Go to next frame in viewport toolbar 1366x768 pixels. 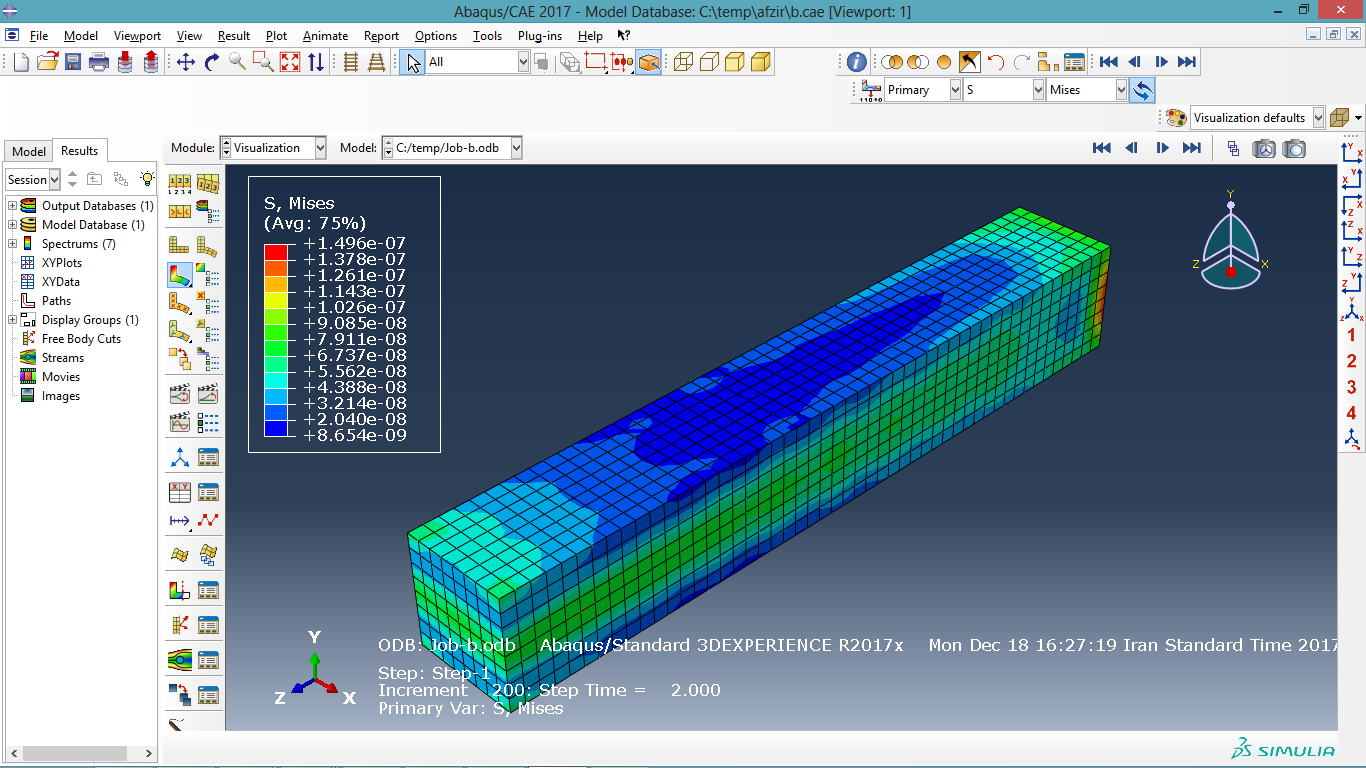[x=1162, y=148]
